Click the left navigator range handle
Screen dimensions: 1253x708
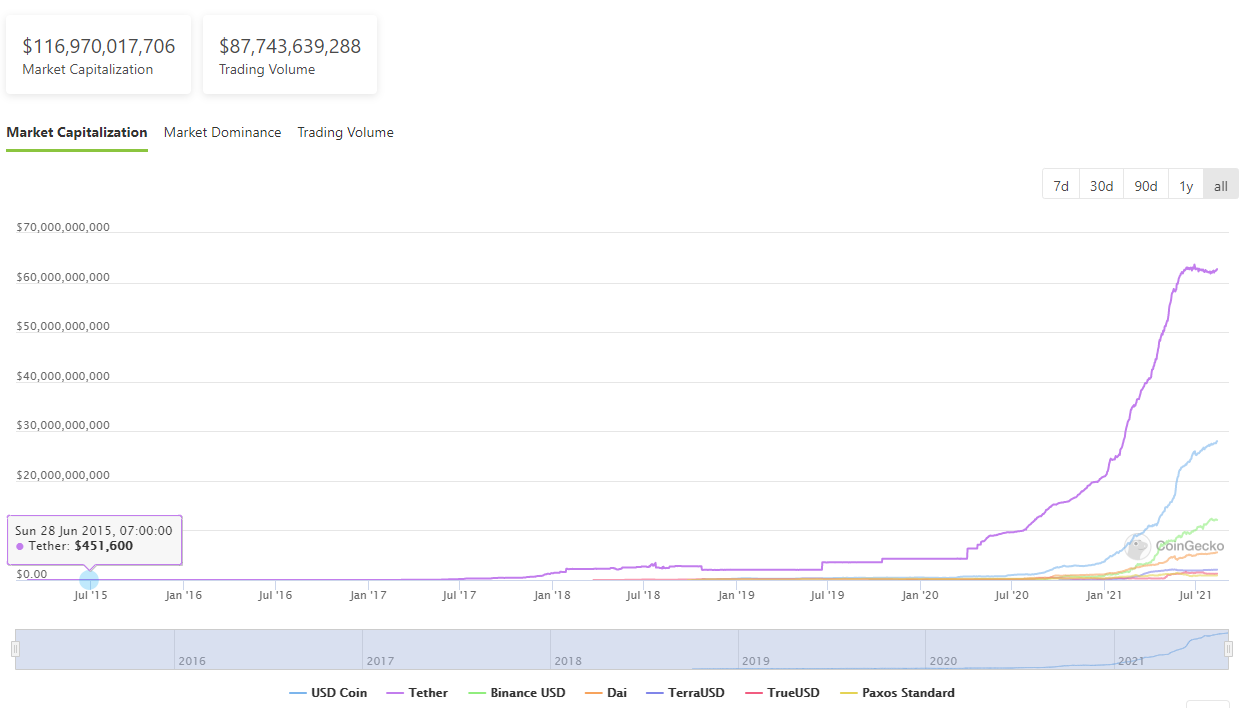(15, 649)
